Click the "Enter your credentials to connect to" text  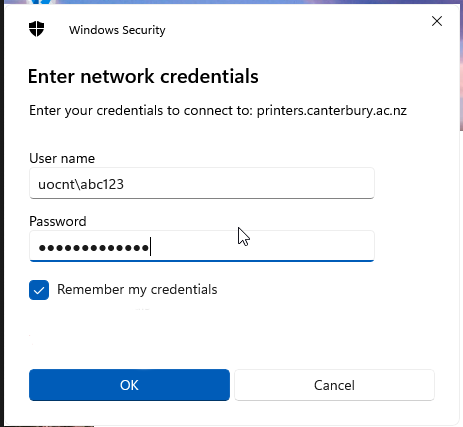pos(141,111)
